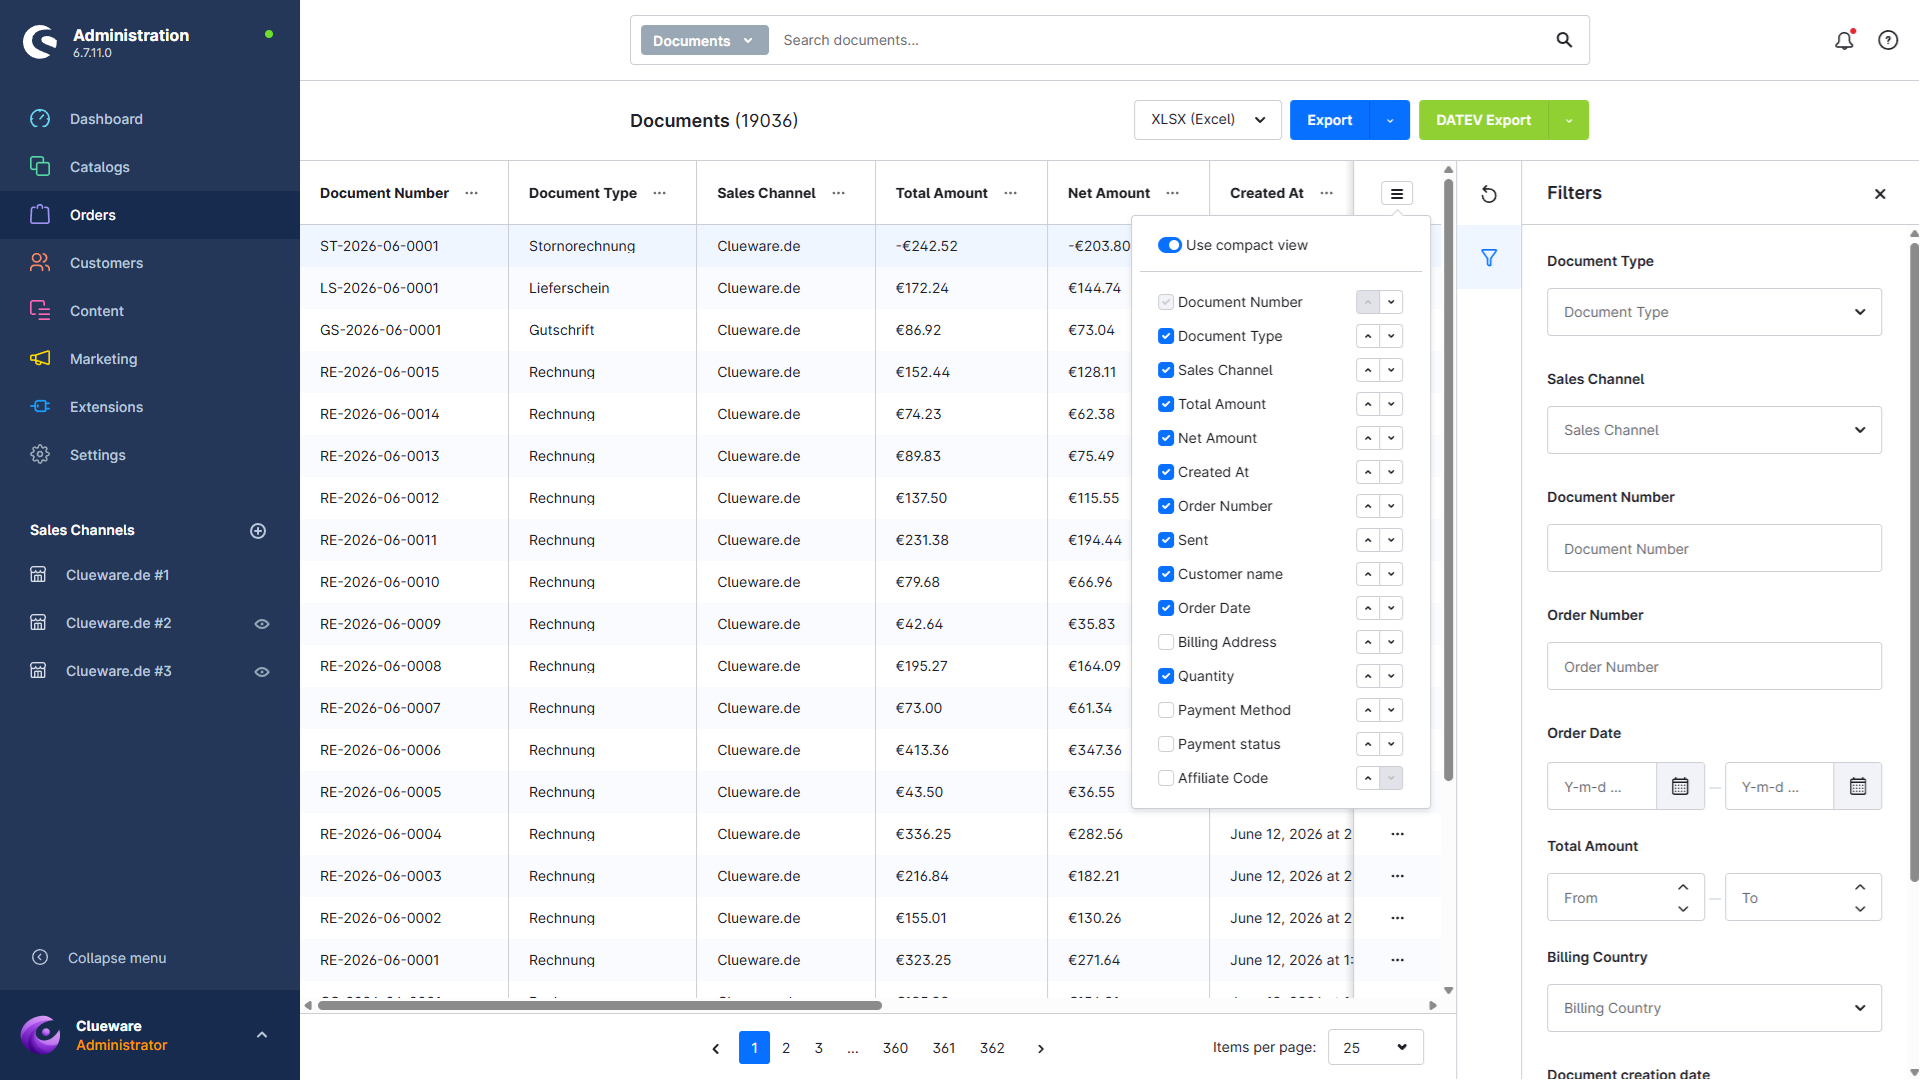This screenshot has height=1080, width=1920.
Task: Open the Order Date start calendar icon
Action: click(1680, 786)
